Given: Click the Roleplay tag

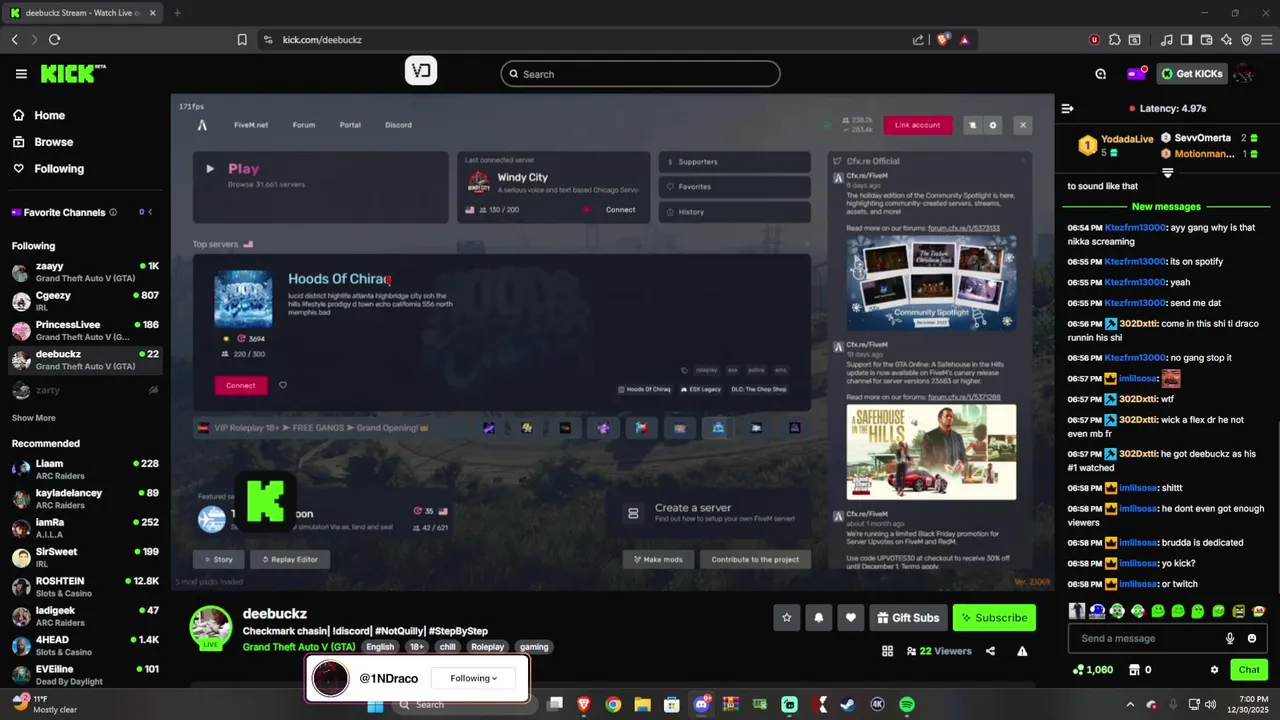Looking at the screenshot, I should tap(488, 647).
